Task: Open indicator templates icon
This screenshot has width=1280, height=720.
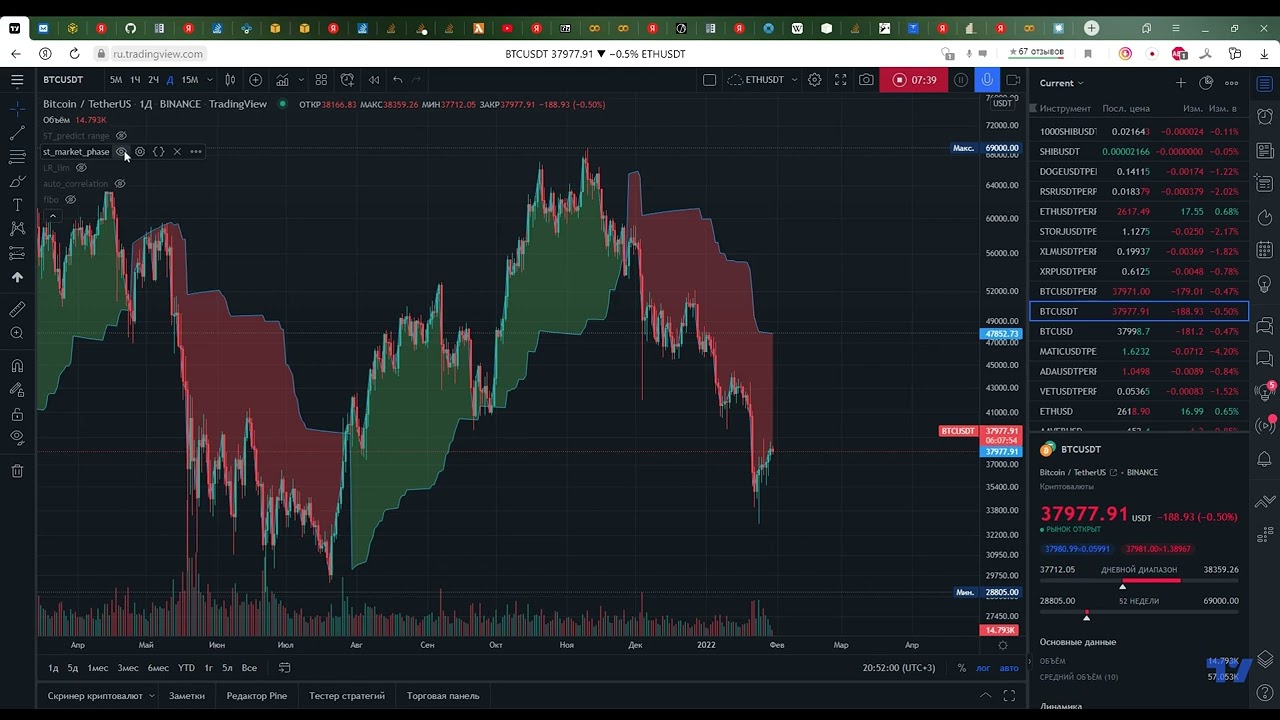Action: pyautogui.click(x=321, y=80)
